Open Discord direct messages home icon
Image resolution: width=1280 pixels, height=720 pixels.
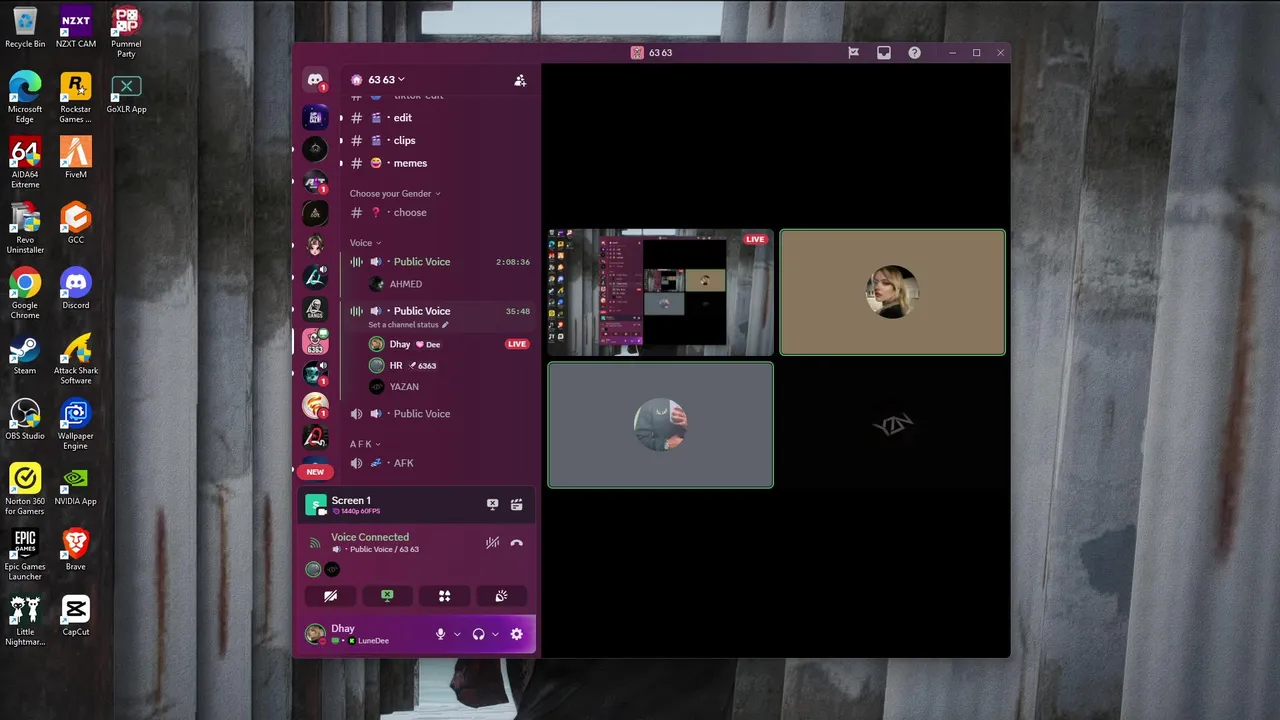(315, 80)
